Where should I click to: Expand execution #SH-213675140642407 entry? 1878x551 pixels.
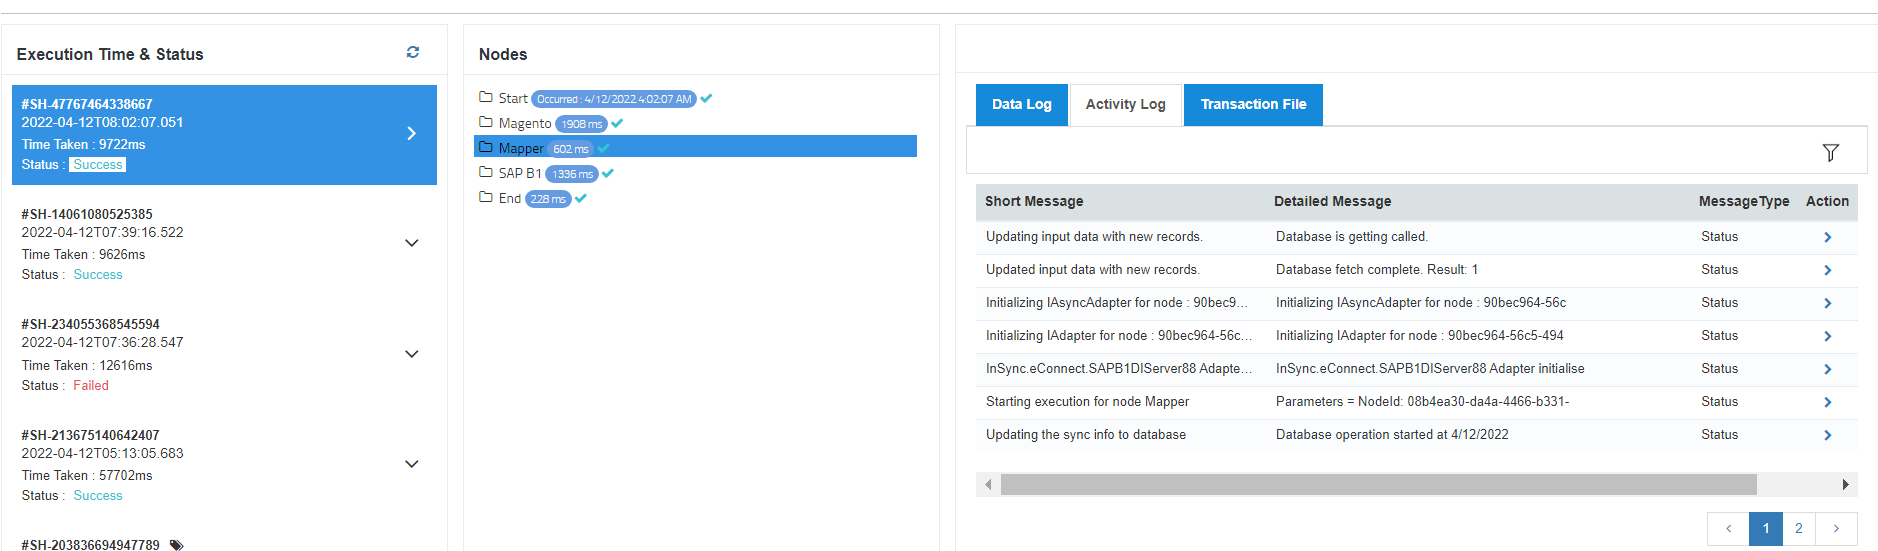pos(411,464)
